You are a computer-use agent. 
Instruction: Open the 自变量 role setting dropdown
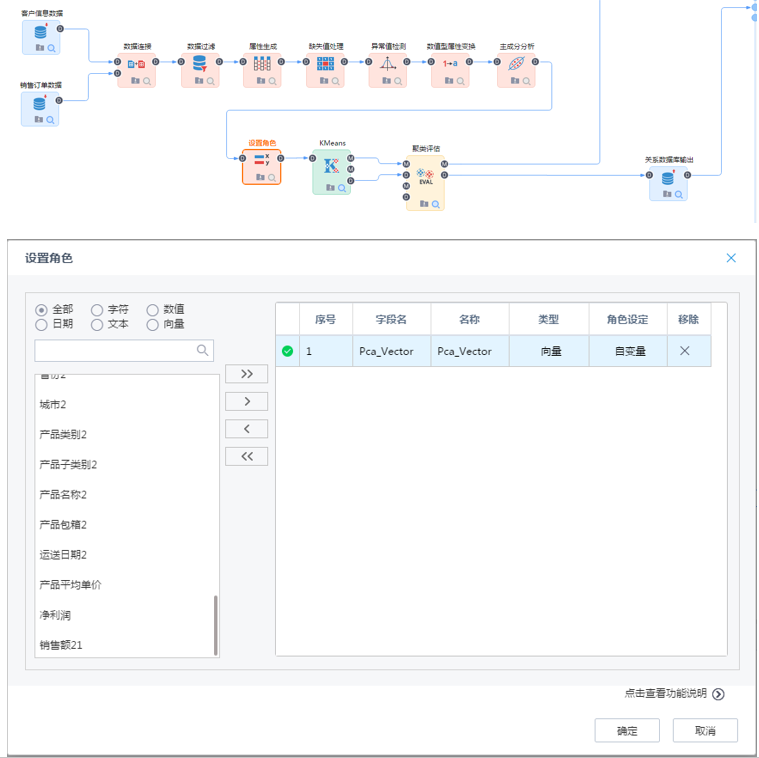[627, 351]
